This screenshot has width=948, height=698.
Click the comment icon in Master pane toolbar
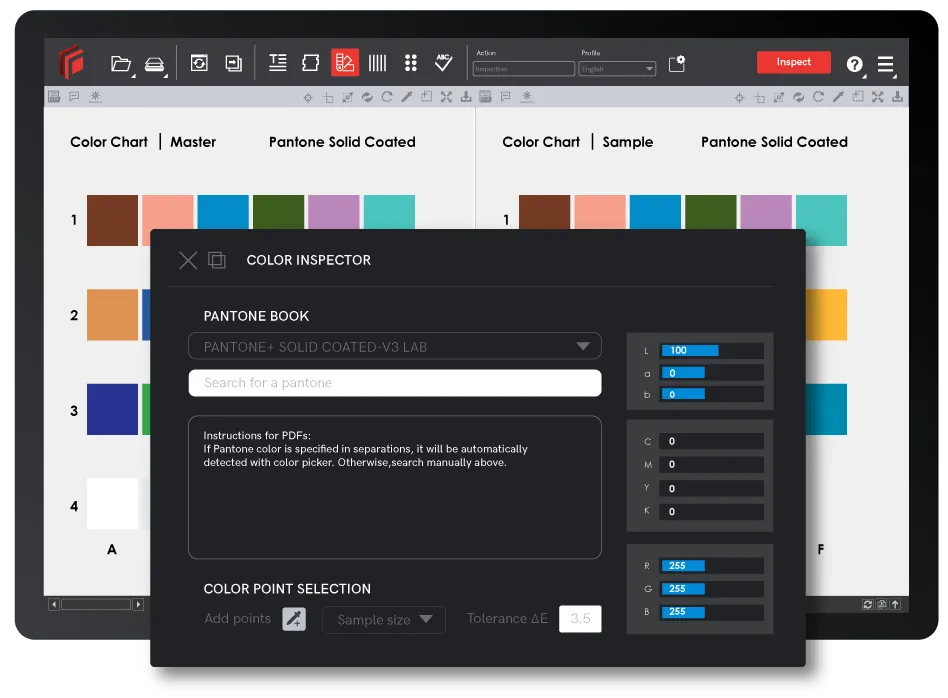[x=74, y=96]
